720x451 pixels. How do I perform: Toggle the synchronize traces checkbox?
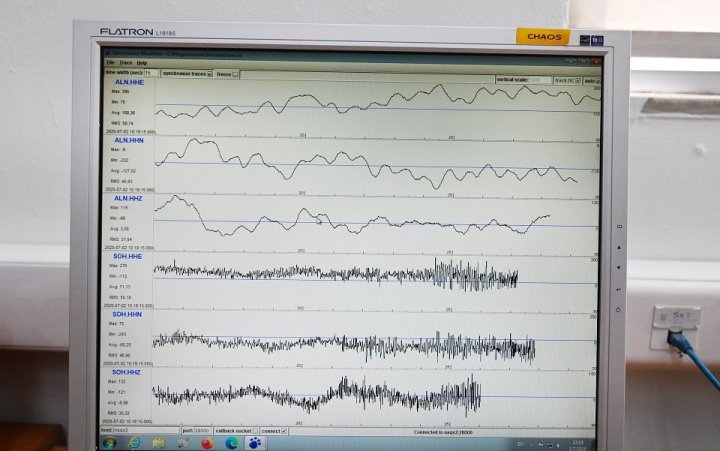click(210, 73)
